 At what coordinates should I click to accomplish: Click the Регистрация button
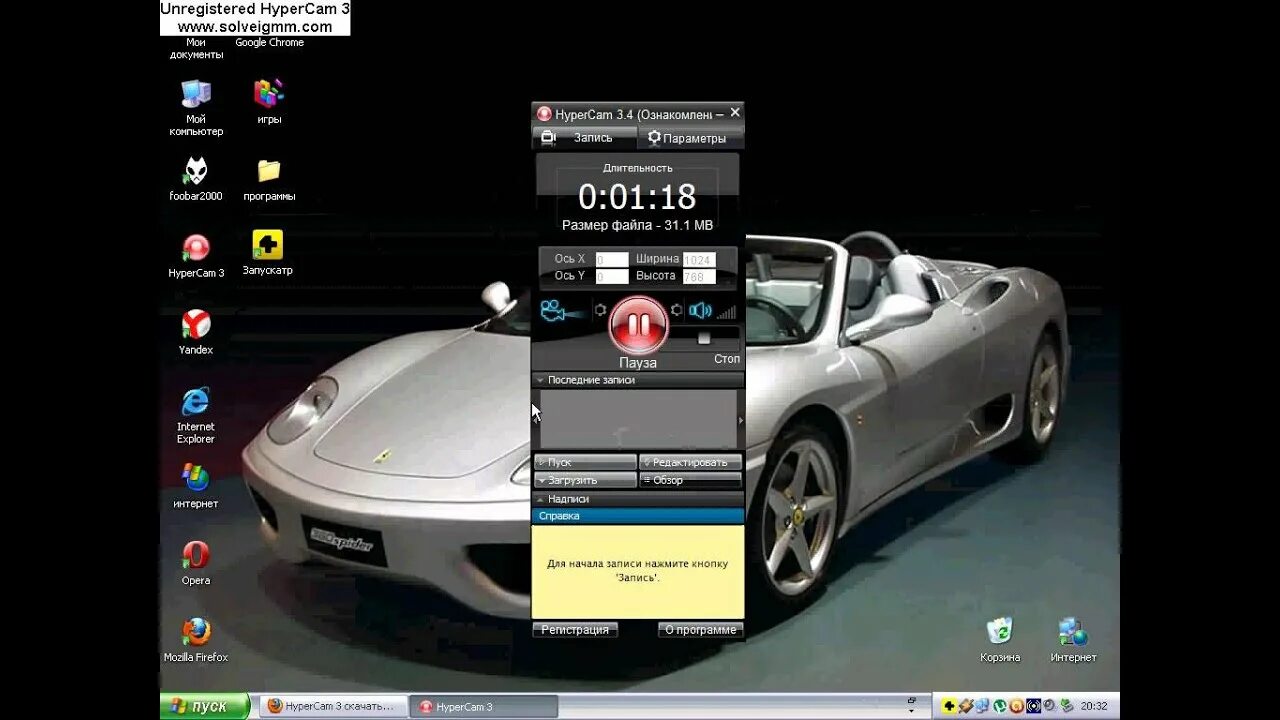575,630
